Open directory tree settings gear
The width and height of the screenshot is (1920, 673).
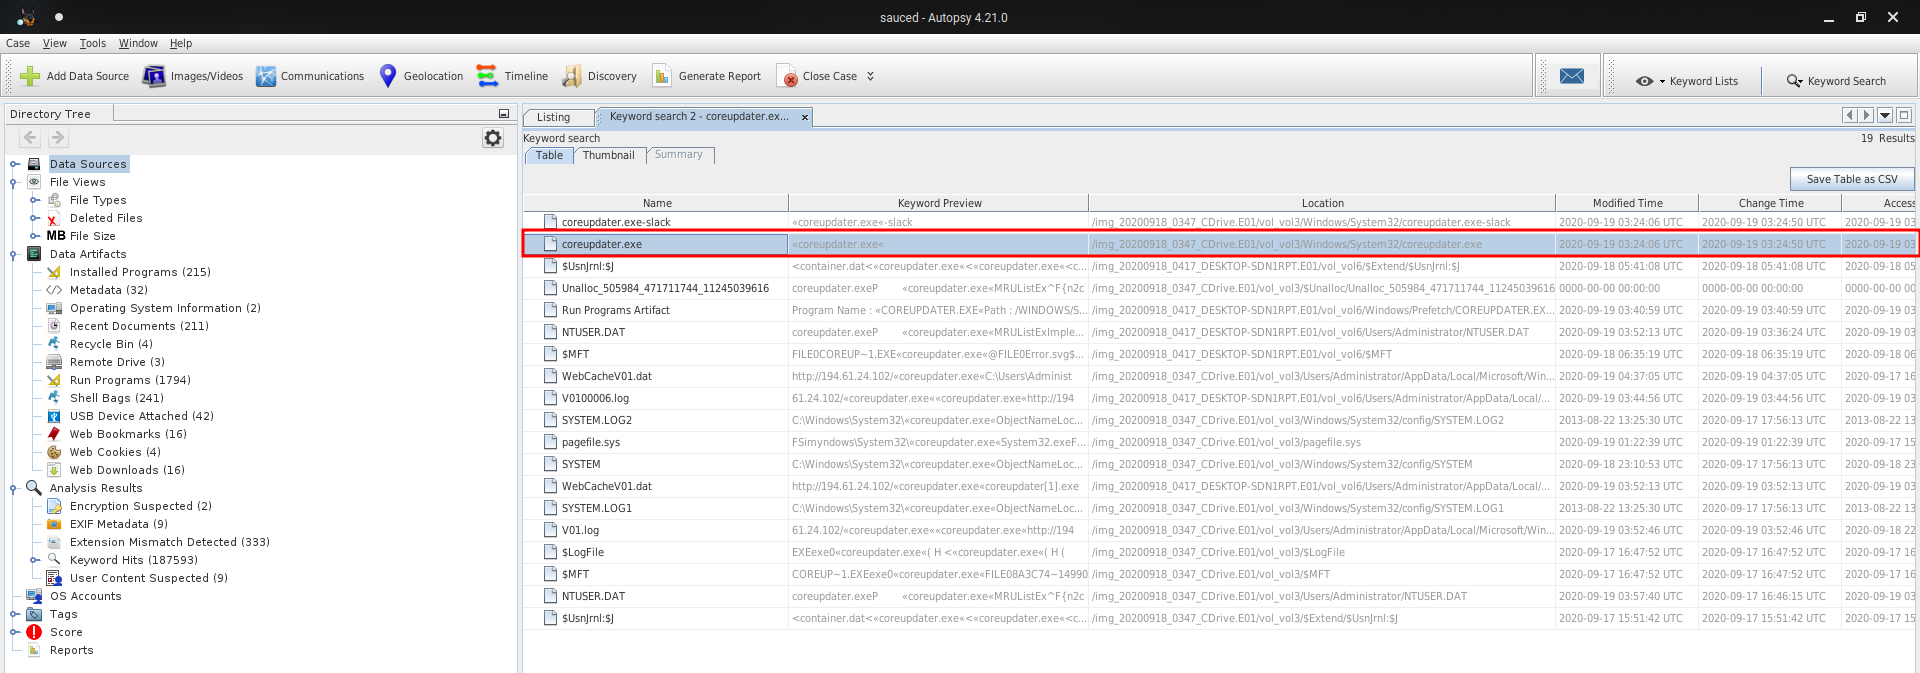(x=493, y=138)
